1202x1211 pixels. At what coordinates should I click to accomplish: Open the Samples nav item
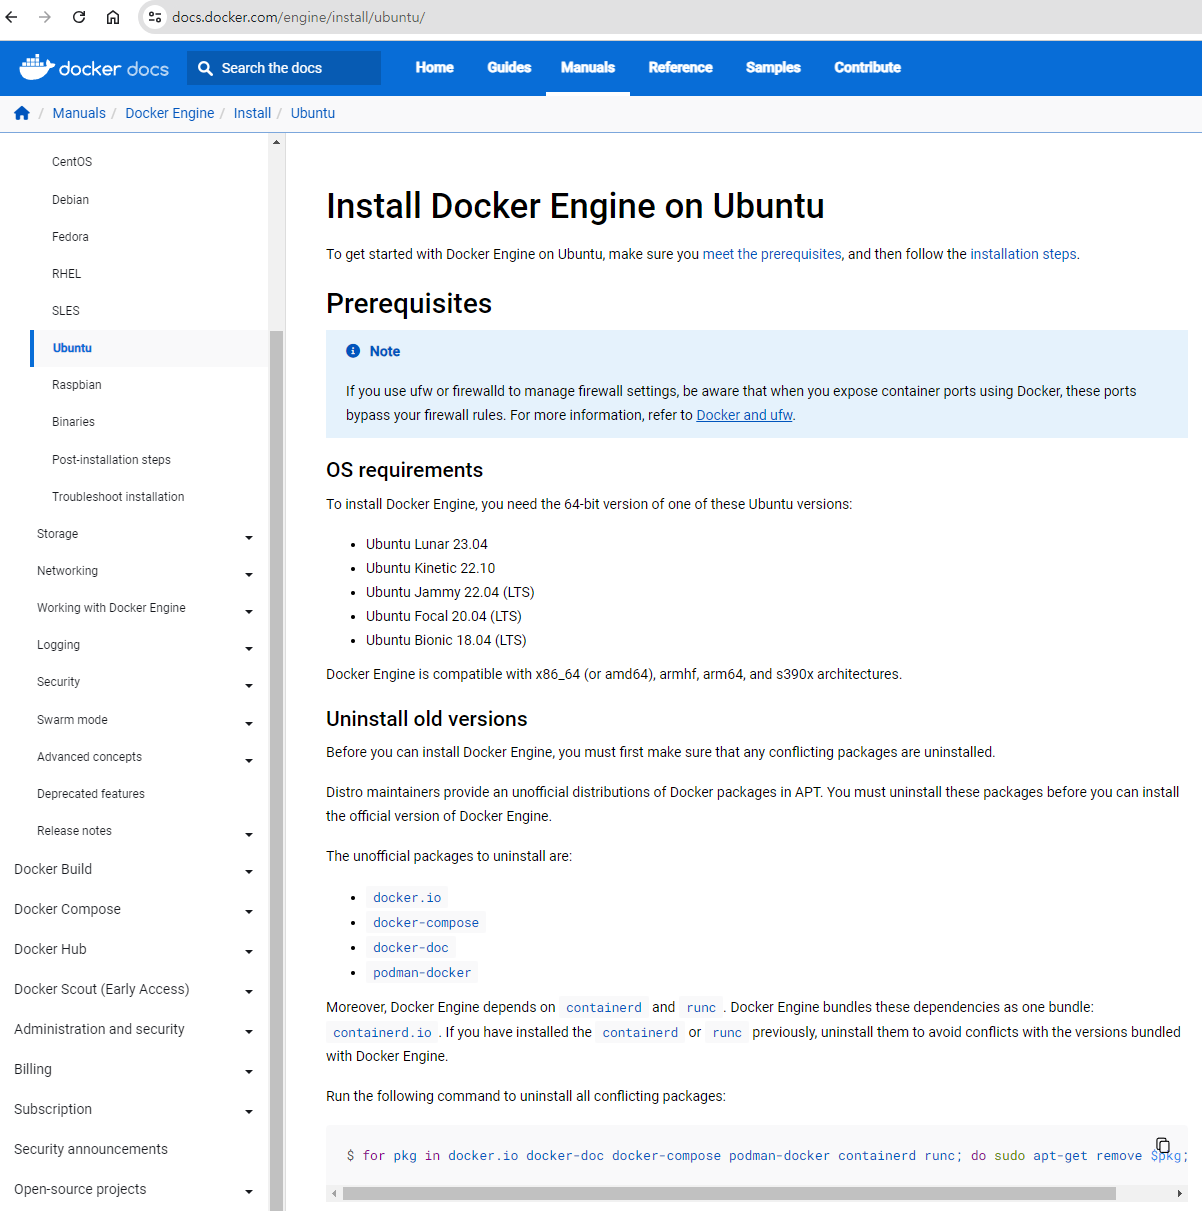(x=773, y=67)
